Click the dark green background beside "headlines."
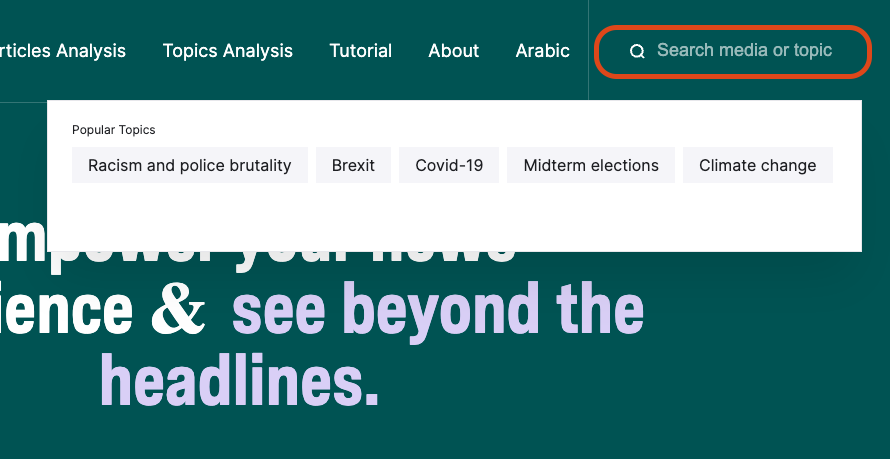Viewport: 890px width, 459px height. (624, 386)
